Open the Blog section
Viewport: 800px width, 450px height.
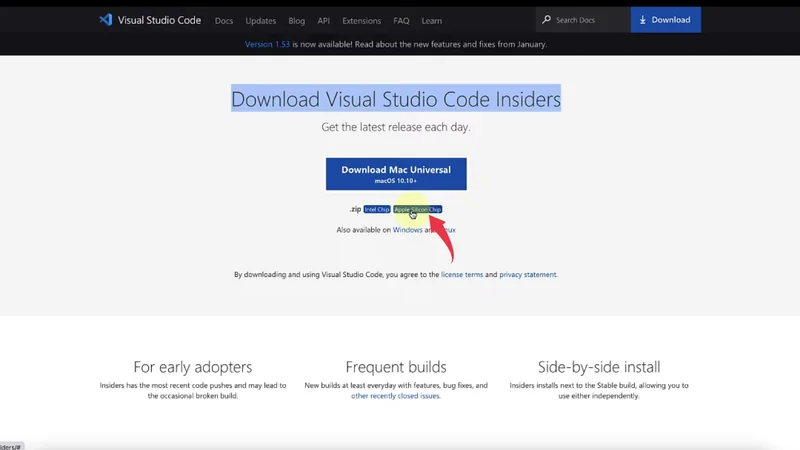click(296, 20)
